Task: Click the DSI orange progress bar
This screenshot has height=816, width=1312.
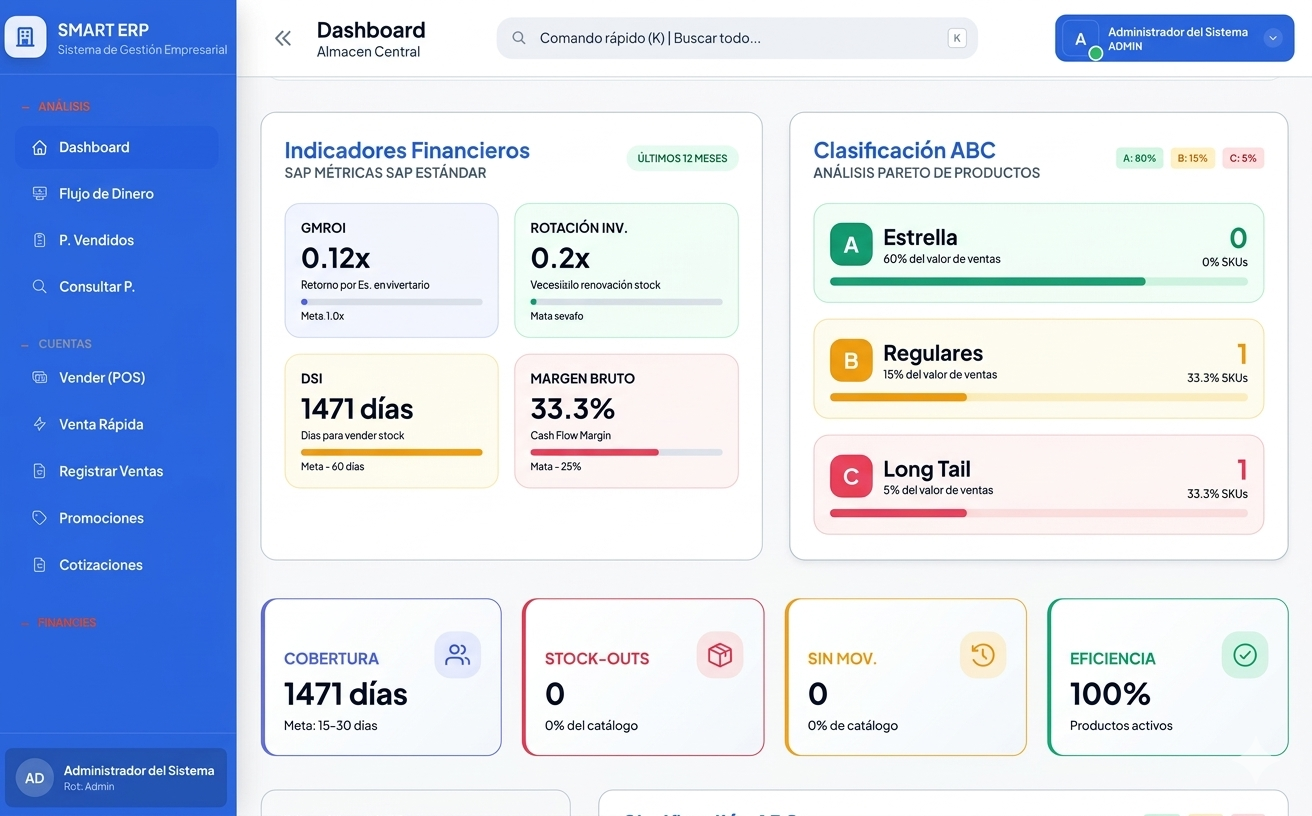Action: pyautogui.click(x=392, y=452)
